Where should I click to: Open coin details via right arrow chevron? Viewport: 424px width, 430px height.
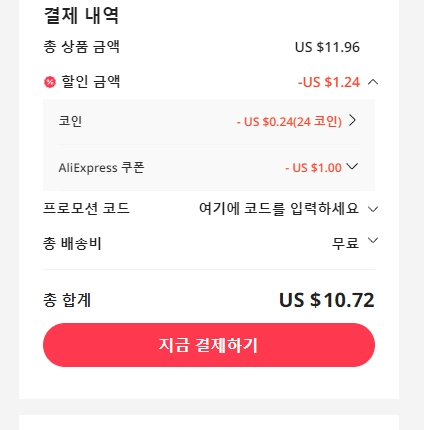point(352,120)
